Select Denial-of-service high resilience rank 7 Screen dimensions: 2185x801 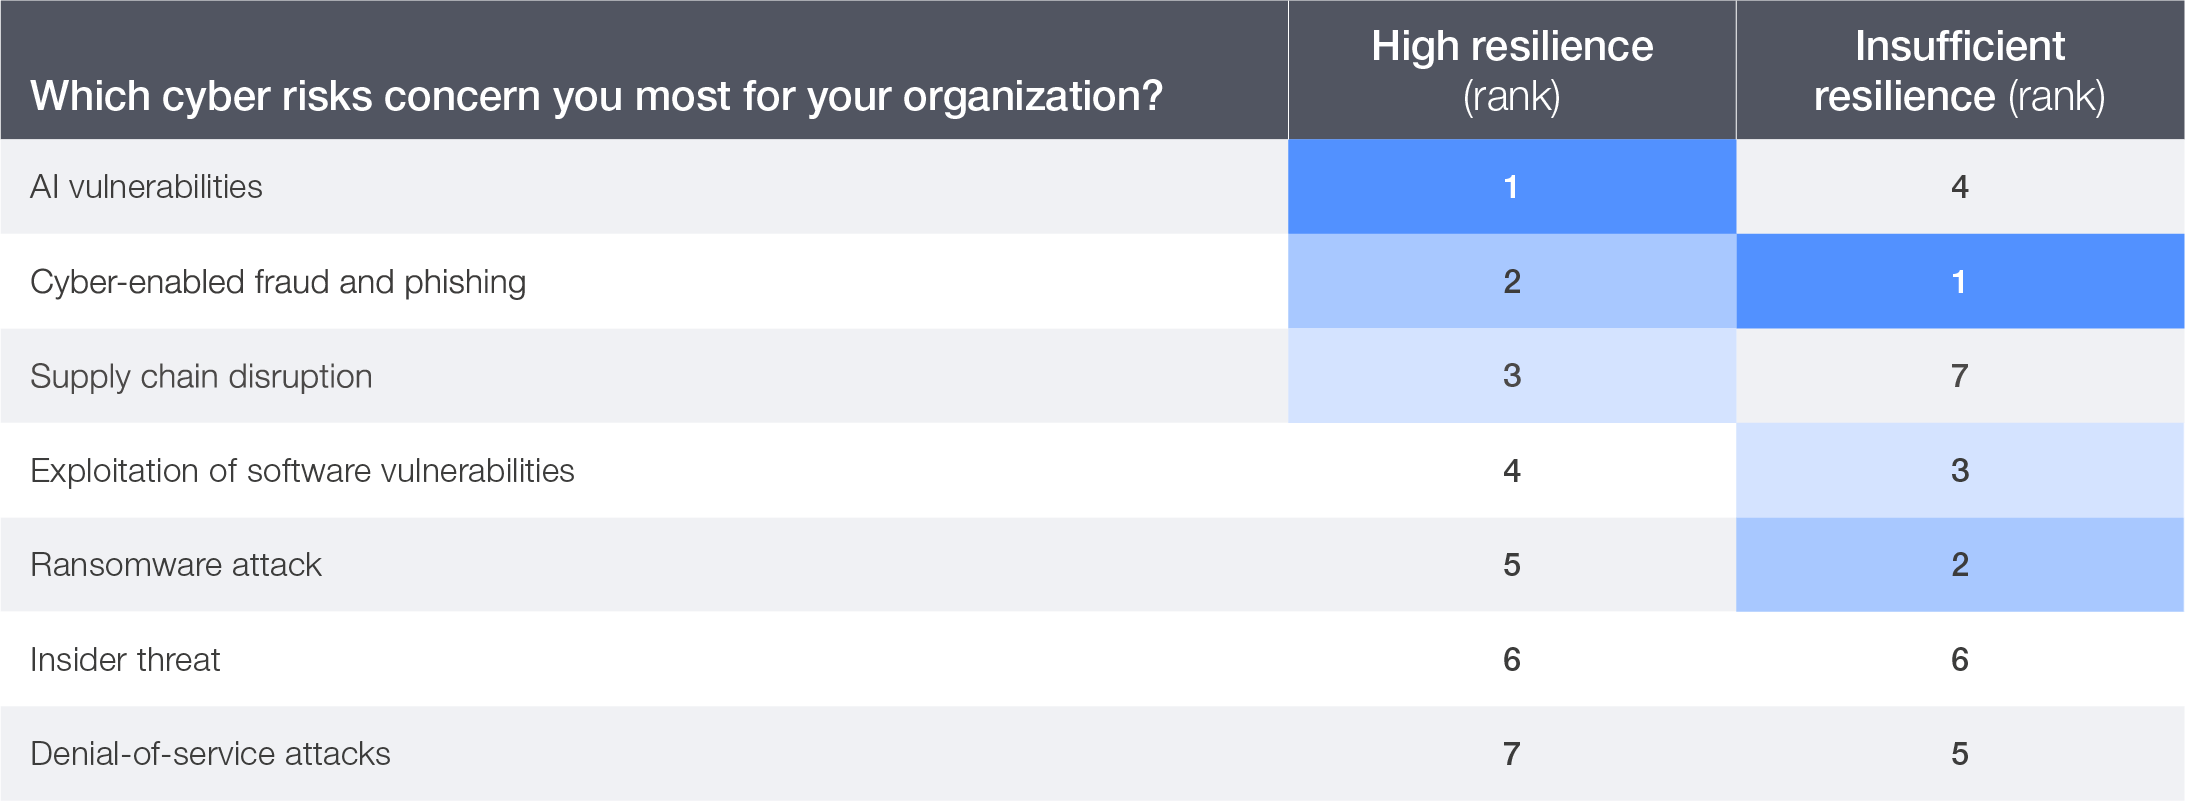[x=1511, y=754]
